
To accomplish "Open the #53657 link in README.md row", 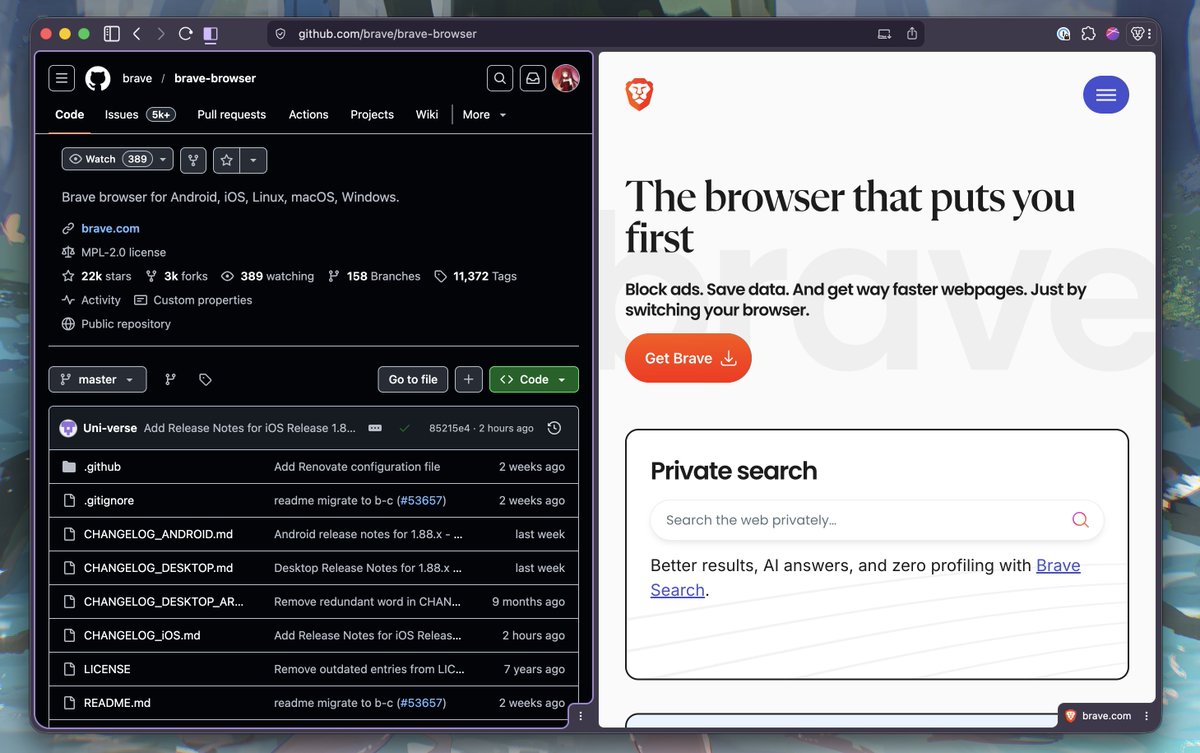I will point(421,703).
